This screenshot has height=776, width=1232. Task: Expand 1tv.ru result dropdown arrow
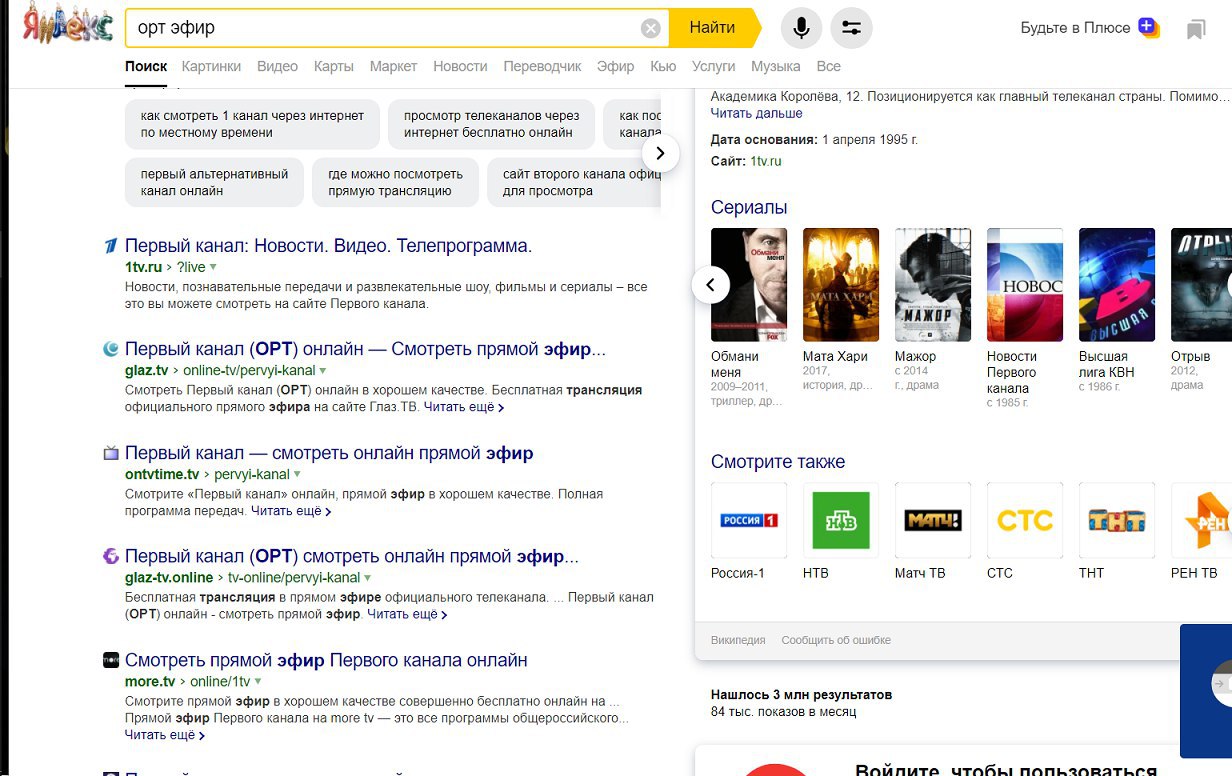pos(213,268)
